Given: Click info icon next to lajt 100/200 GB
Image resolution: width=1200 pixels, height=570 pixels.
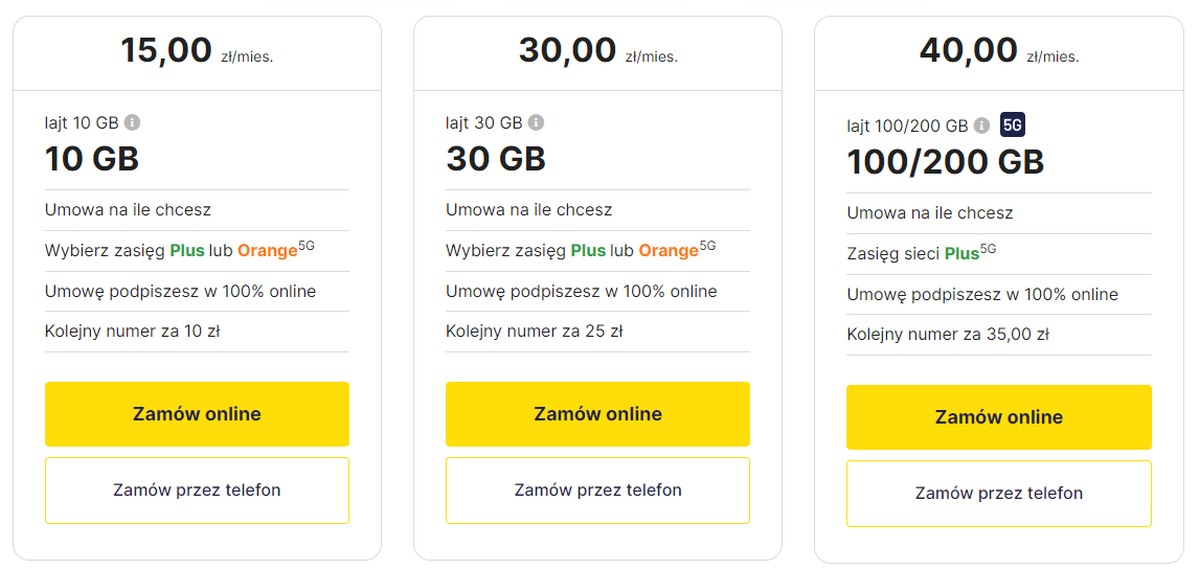Looking at the screenshot, I should pos(982,126).
